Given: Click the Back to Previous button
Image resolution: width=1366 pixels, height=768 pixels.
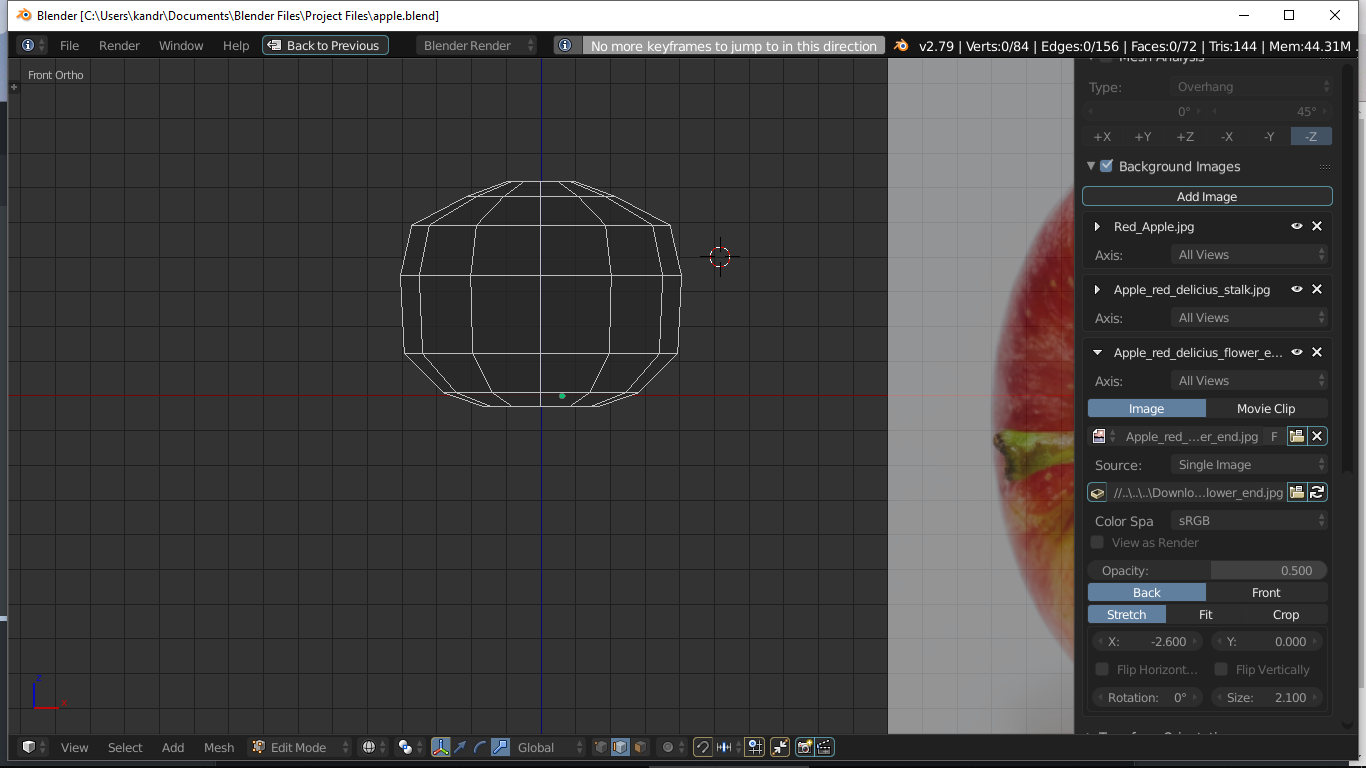Looking at the screenshot, I should [x=325, y=45].
